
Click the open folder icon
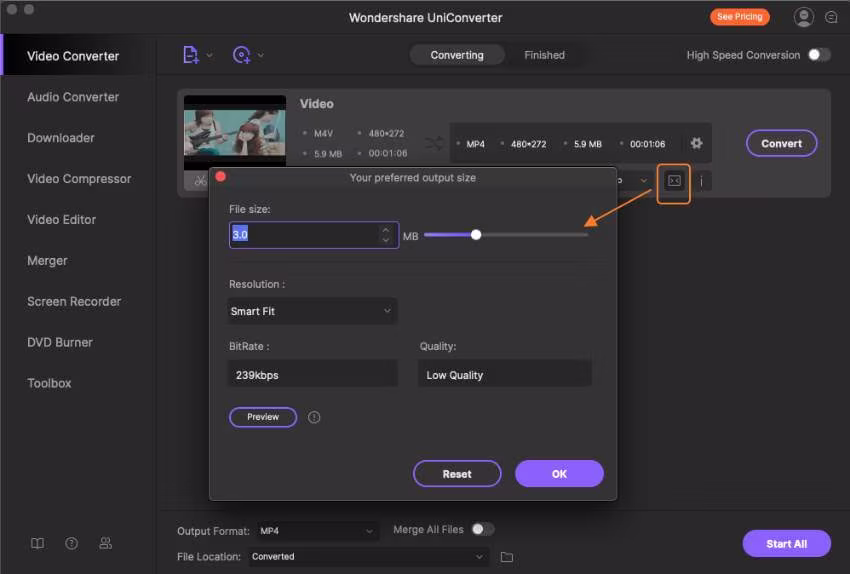pyautogui.click(x=507, y=557)
